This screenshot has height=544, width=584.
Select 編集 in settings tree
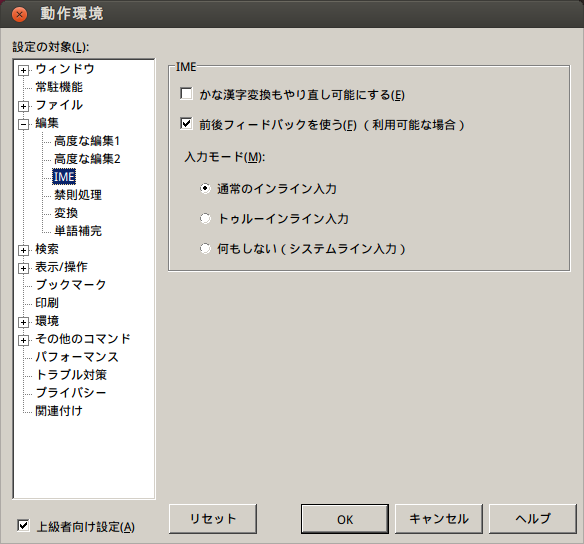coord(47,123)
